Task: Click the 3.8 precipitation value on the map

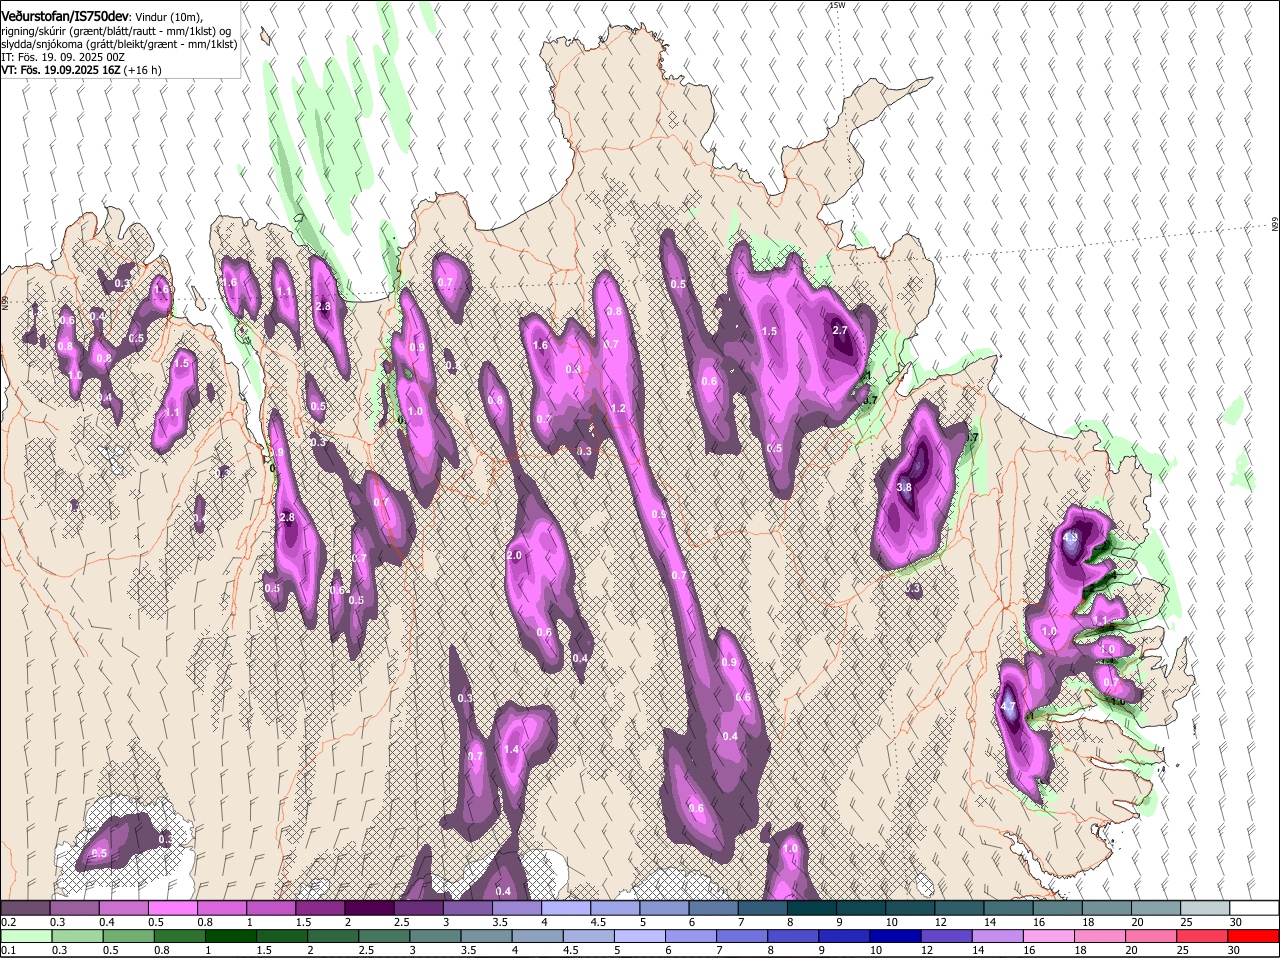Action: click(904, 487)
